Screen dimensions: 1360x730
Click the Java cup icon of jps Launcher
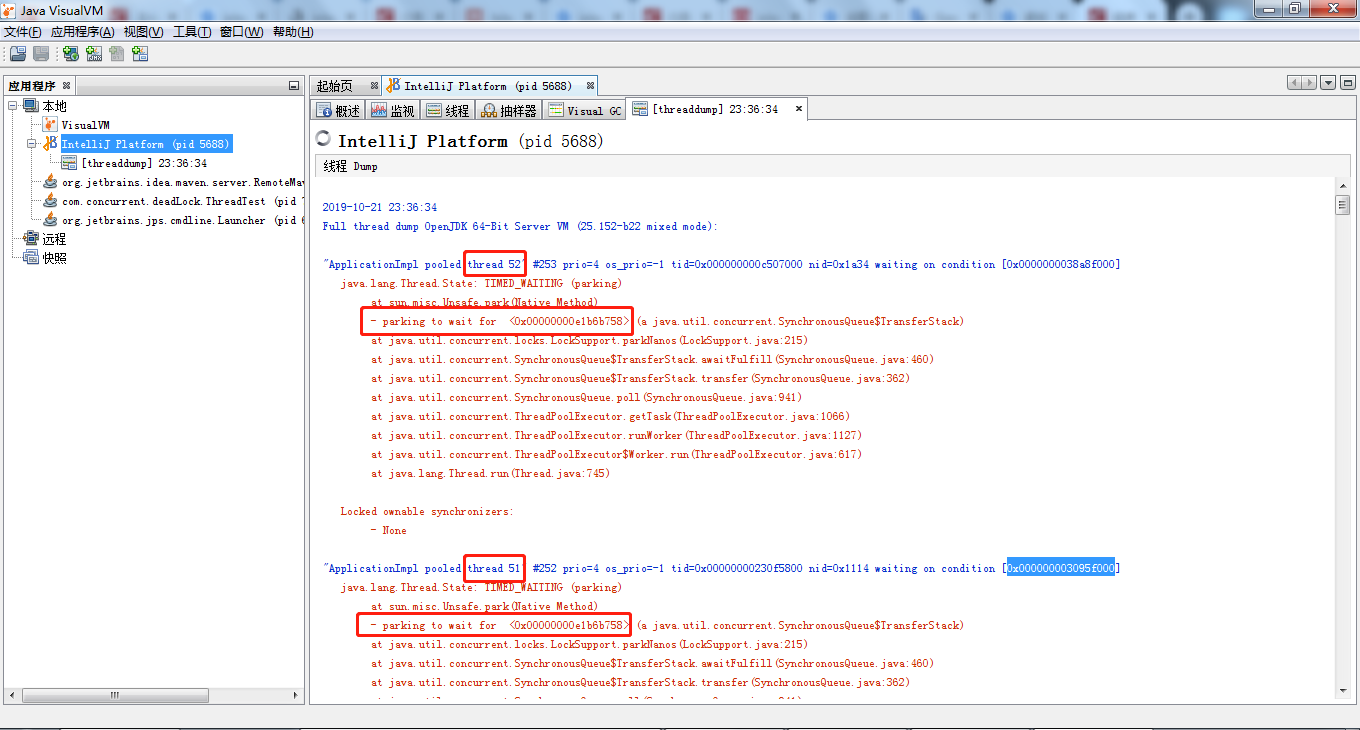click(50, 220)
